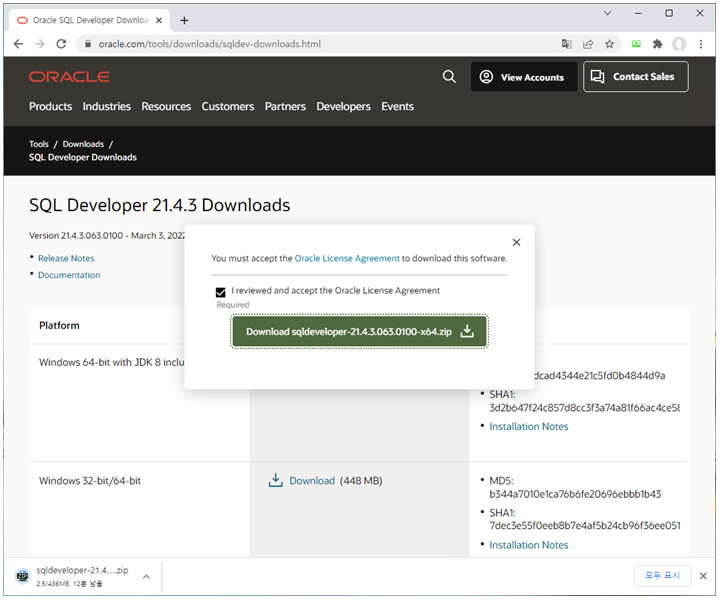Click the View Accounts button

(x=524, y=77)
